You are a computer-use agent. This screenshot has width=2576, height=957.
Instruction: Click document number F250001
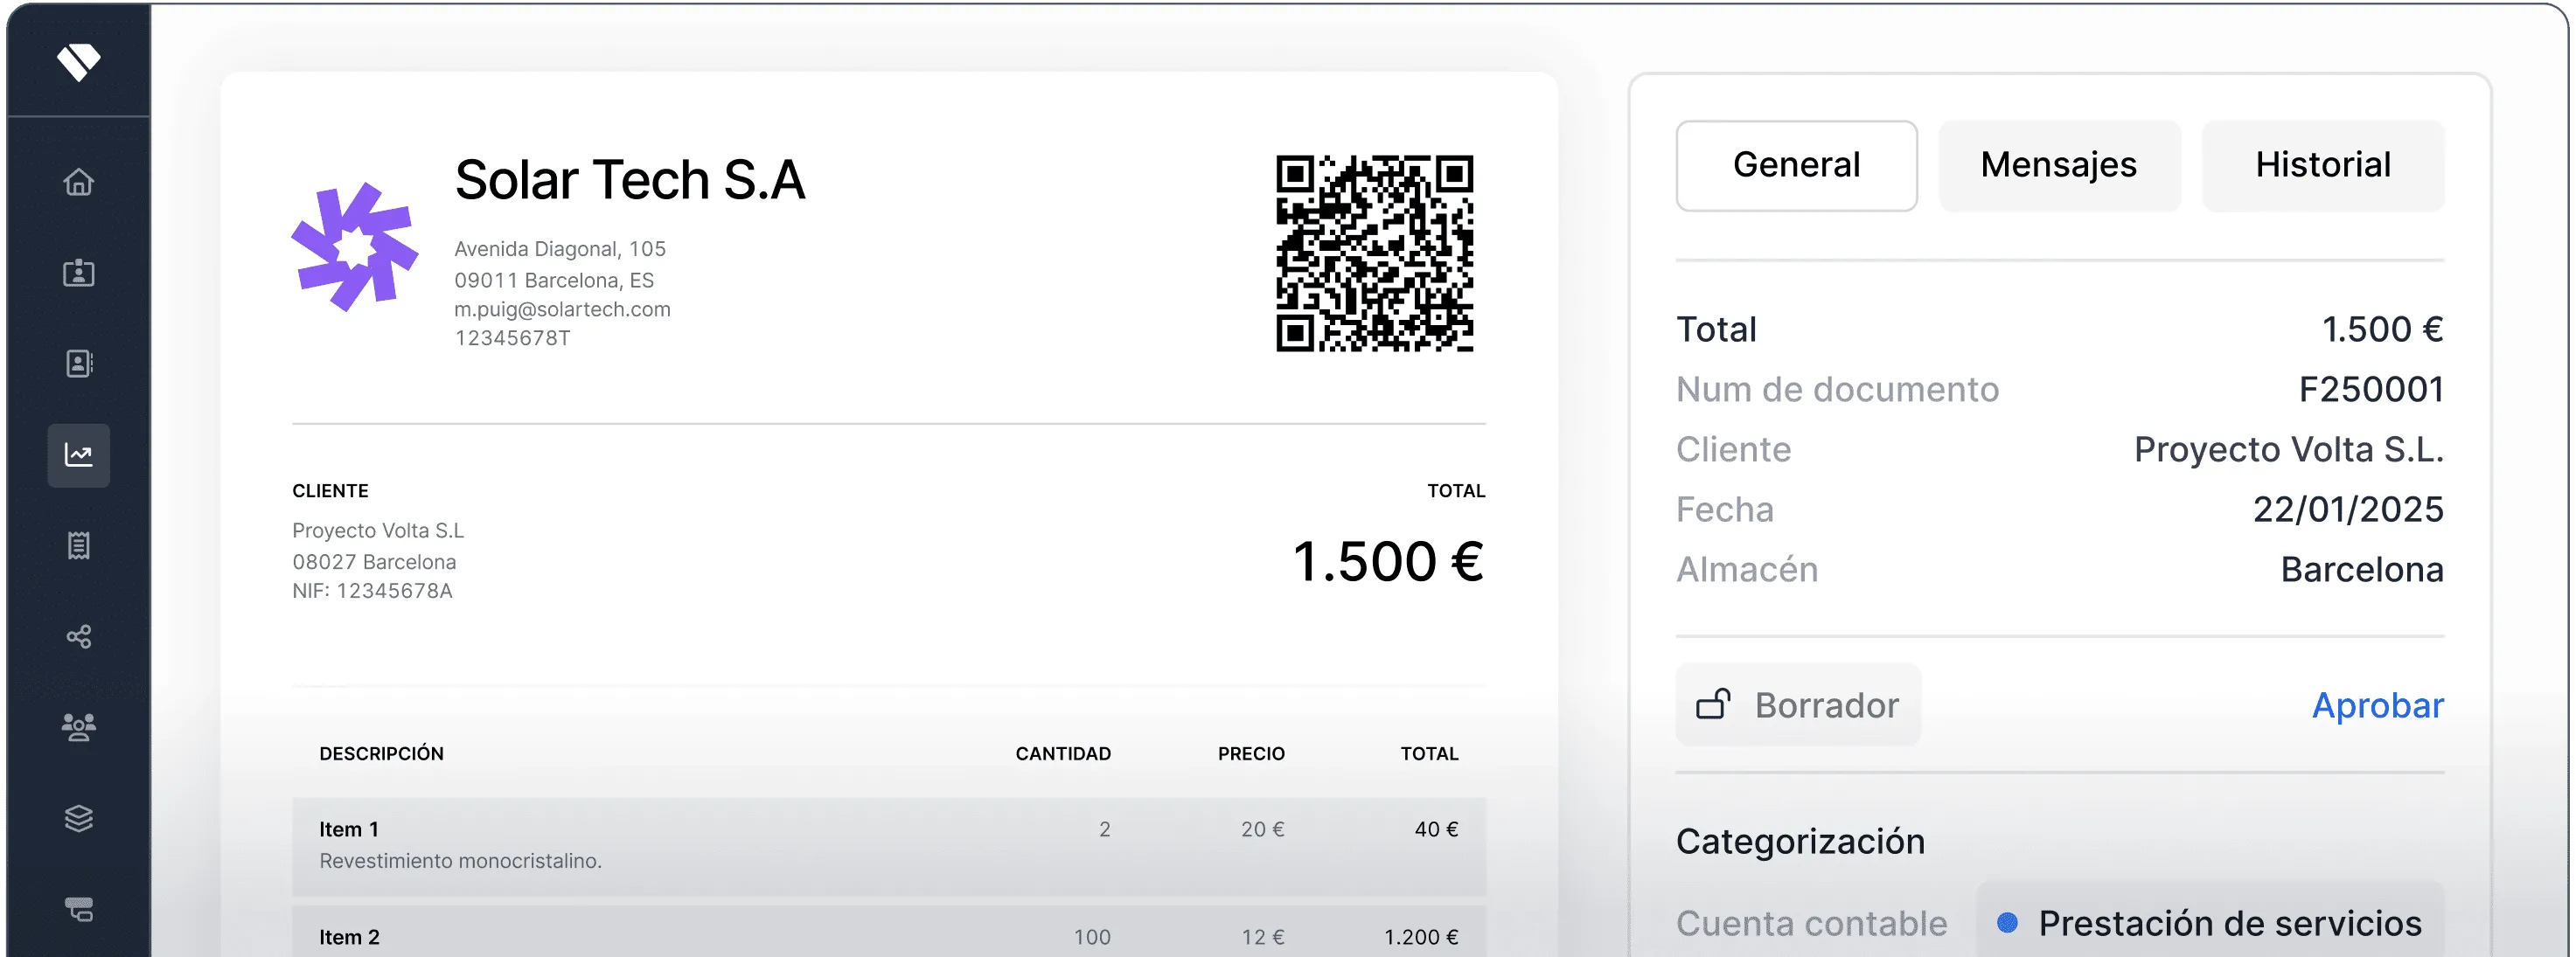click(x=2371, y=390)
